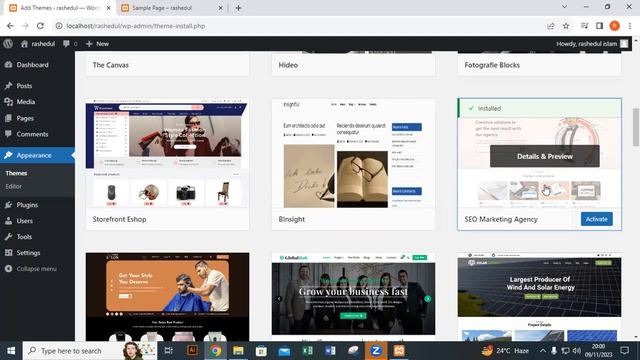The width and height of the screenshot is (640, 360).
Task: Click the Appearance menu item
Action: pos(33,155)
